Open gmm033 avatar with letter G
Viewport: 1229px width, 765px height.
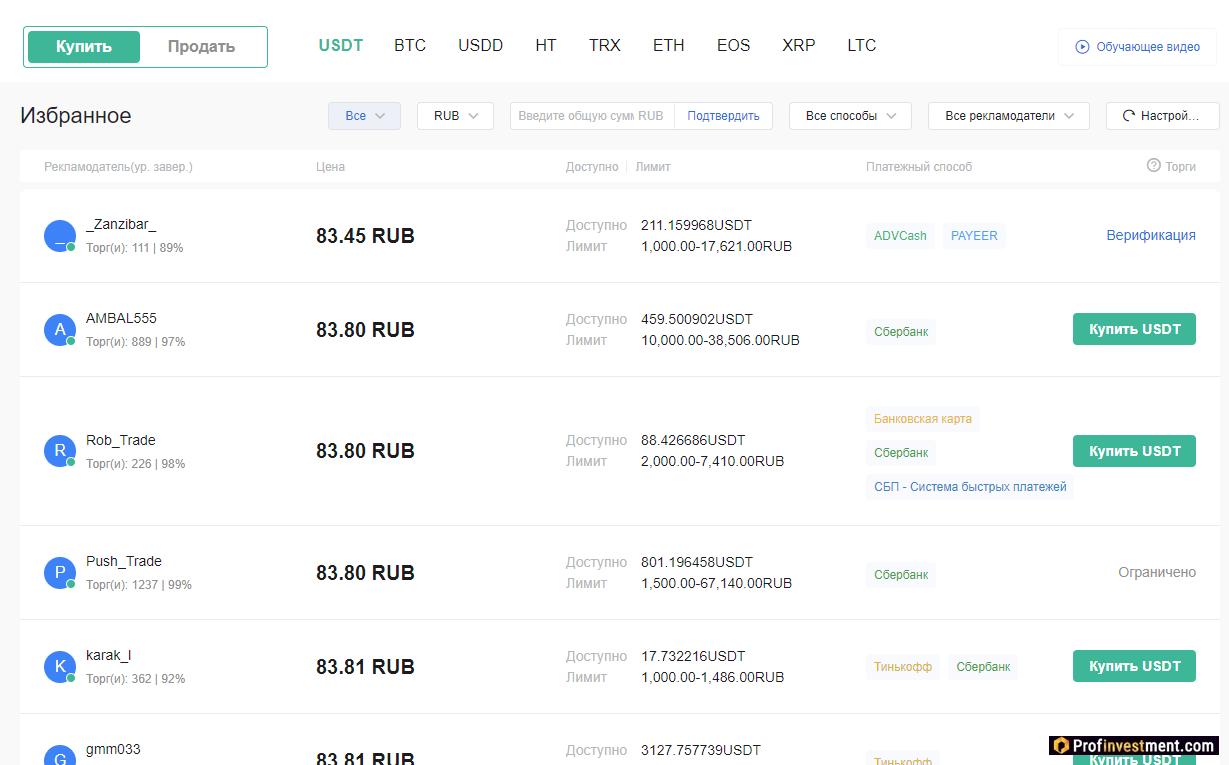60,755
